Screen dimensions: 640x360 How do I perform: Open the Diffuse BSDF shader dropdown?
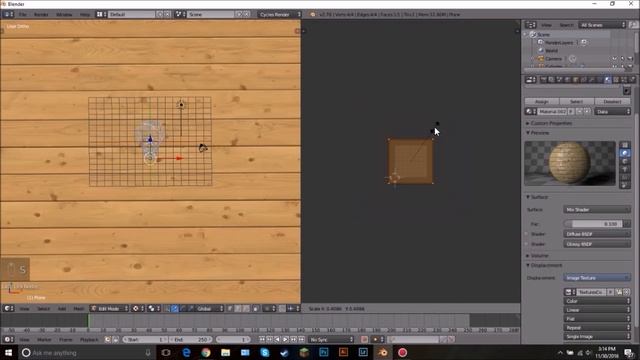597,234
